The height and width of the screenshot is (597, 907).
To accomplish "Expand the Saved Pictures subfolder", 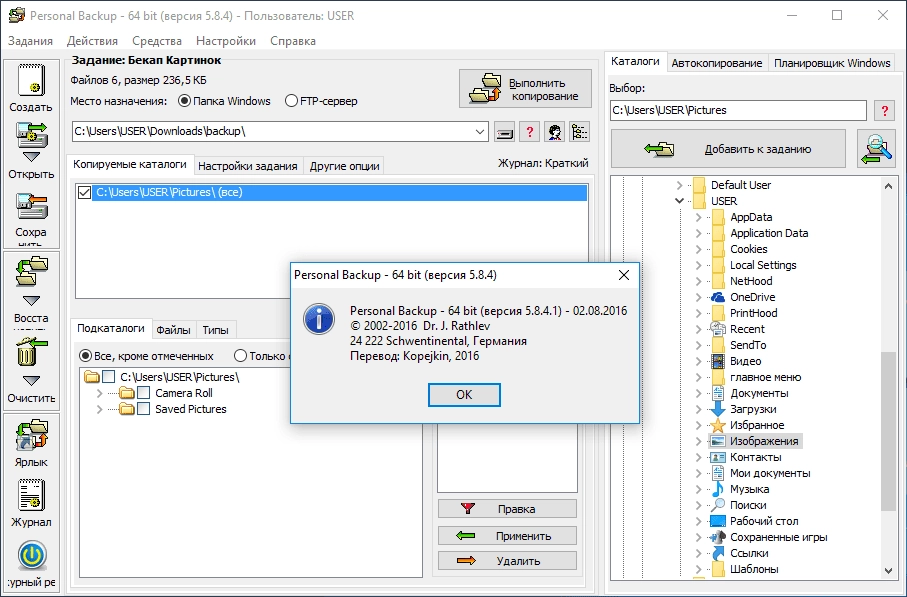I will (x=99, y=410).
